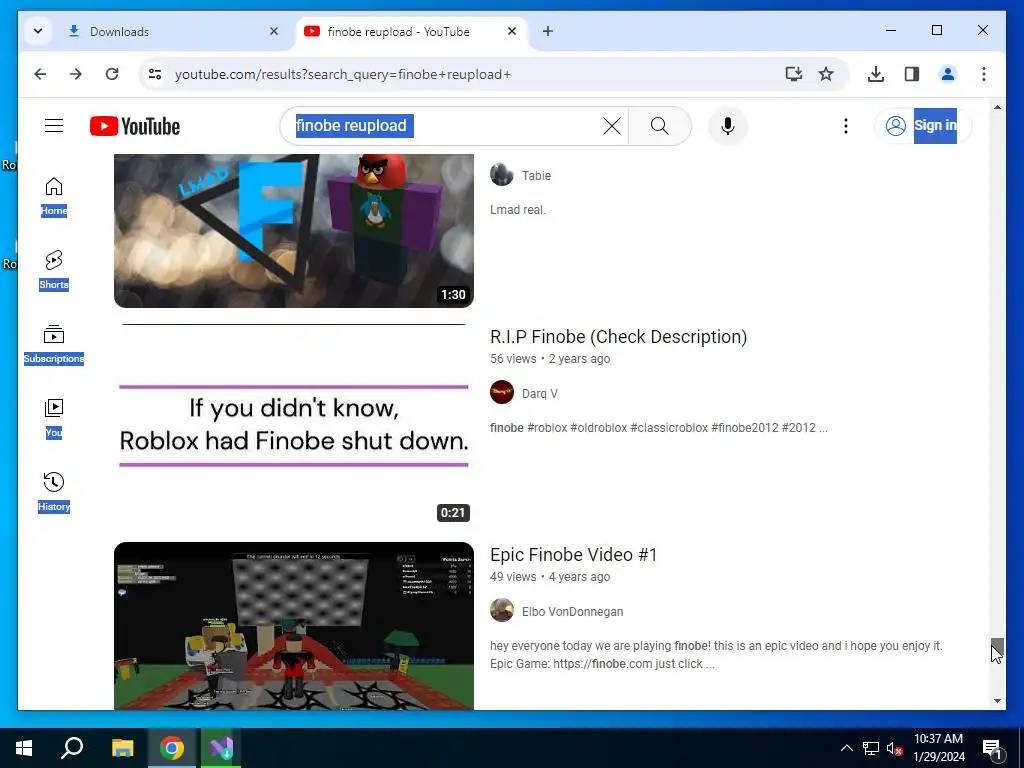Reload the current page
Screen dimensions: 1024x768
pos(112,74)
